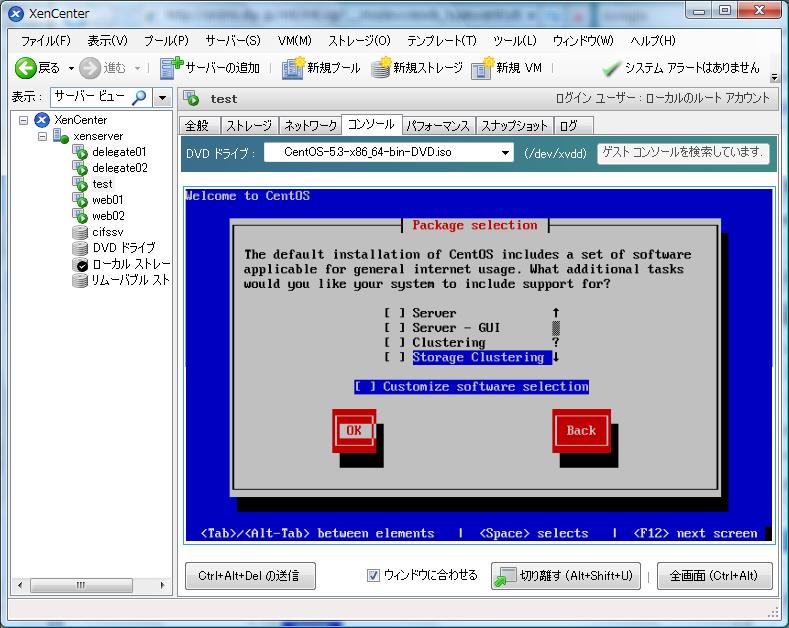Open the DVD drive ISO dropdown
The width and height of the screenshot is (789, 628).
(x=505, y=152)
